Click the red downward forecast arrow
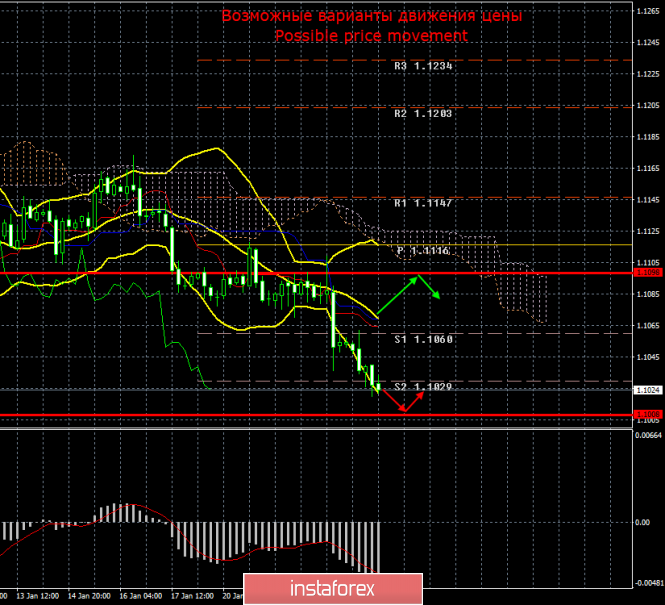Image resolution: width=665 pixels, height=605 pixels. point(391,401)
